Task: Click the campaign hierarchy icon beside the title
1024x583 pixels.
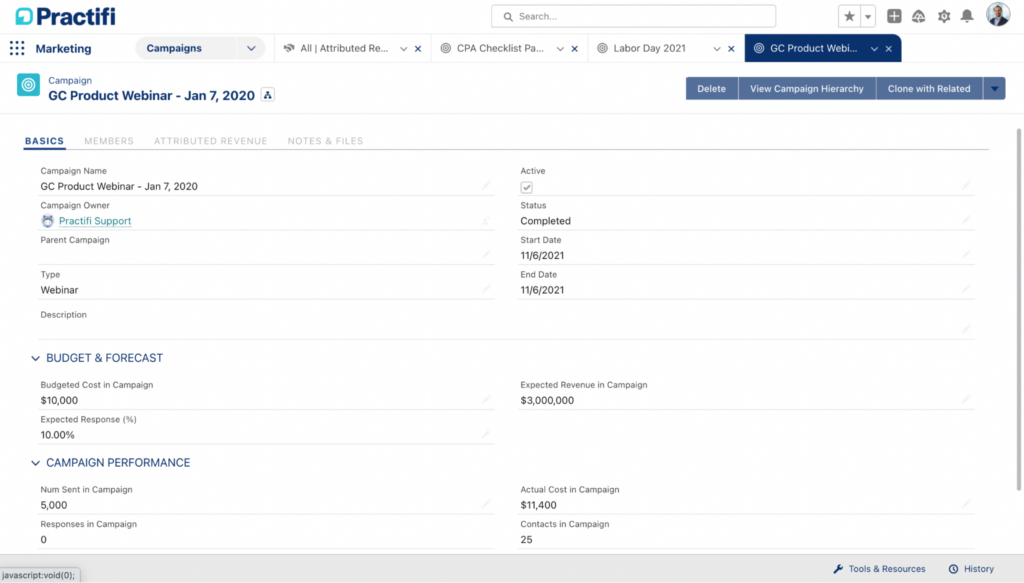Action: 267,94
